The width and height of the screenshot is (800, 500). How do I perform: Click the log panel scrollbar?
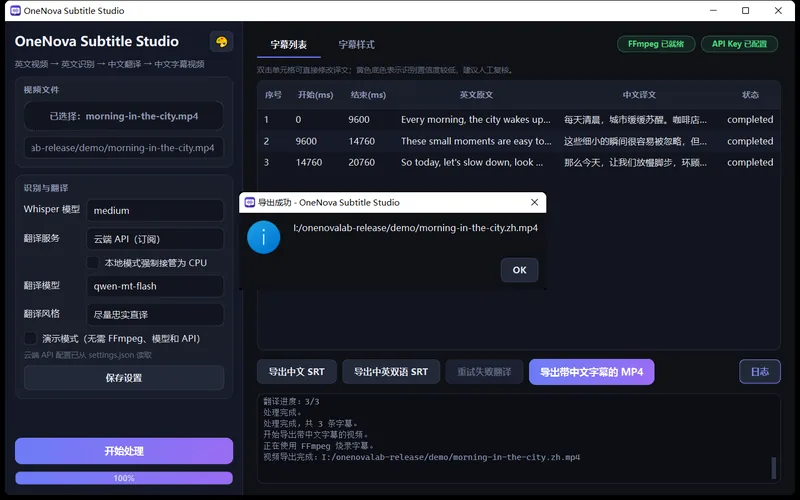773,468
